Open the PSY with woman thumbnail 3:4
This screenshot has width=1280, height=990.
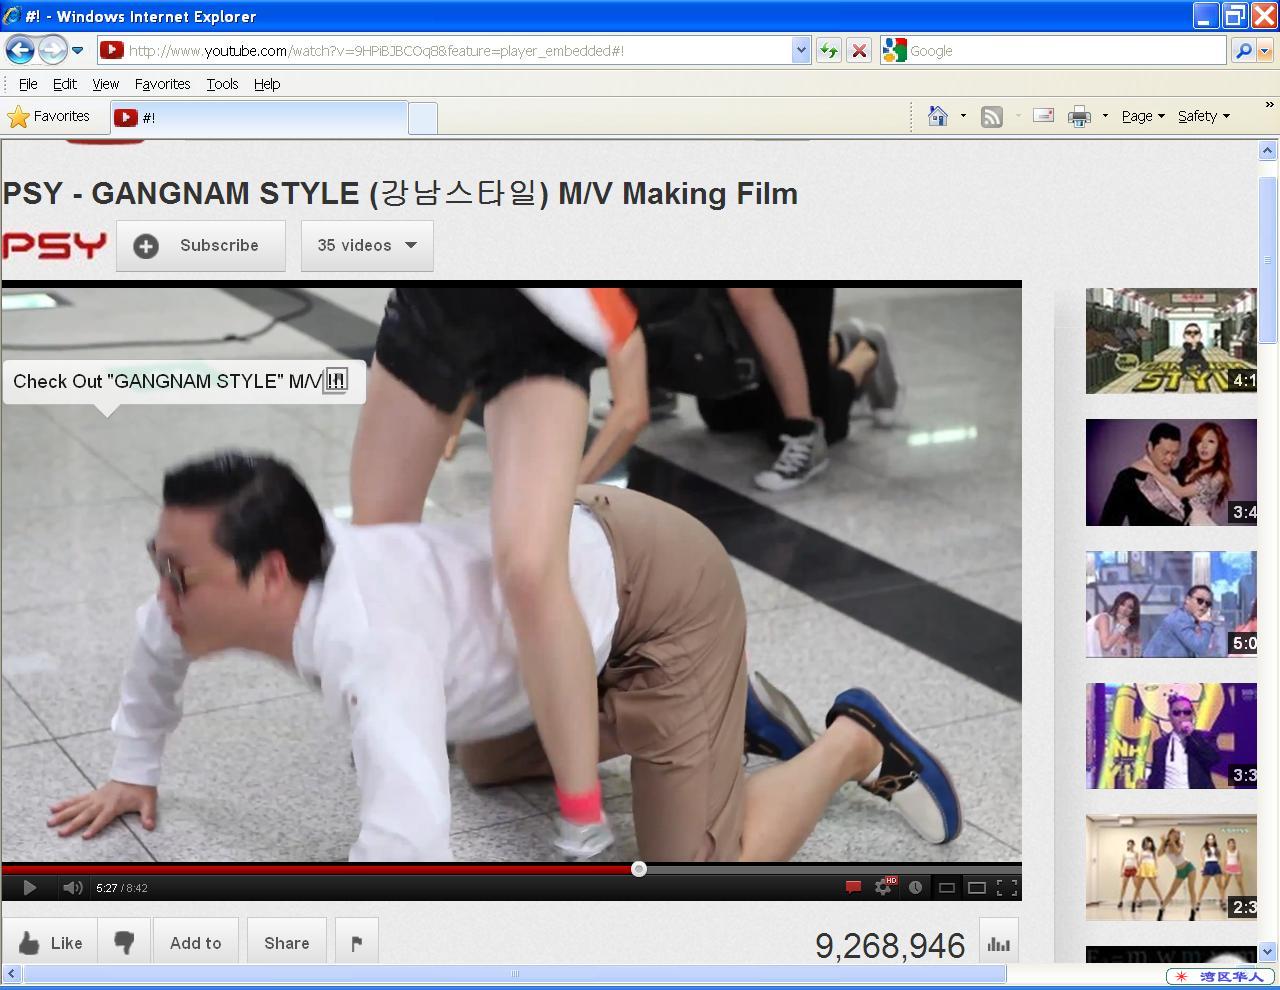click(x=1171, y=472)
